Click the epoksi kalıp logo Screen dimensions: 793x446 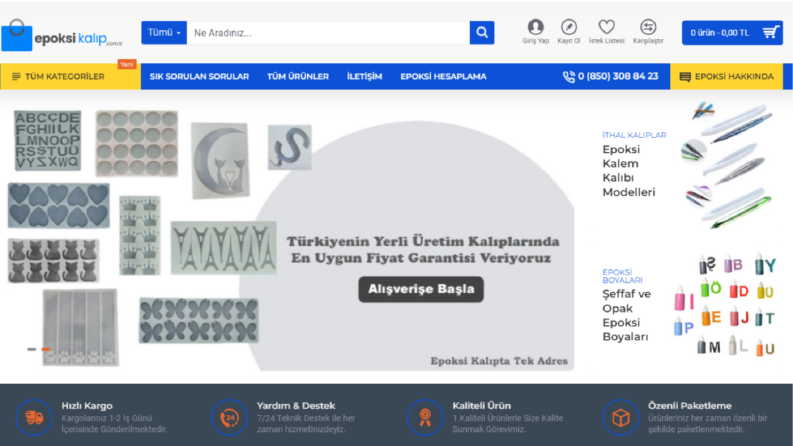tap(62, 35)
